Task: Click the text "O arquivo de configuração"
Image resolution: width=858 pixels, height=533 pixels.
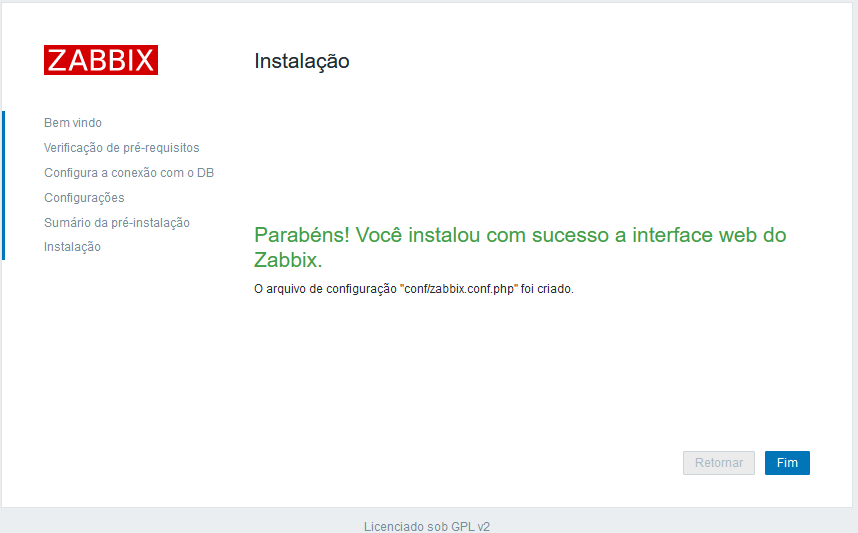Action: 325,289
